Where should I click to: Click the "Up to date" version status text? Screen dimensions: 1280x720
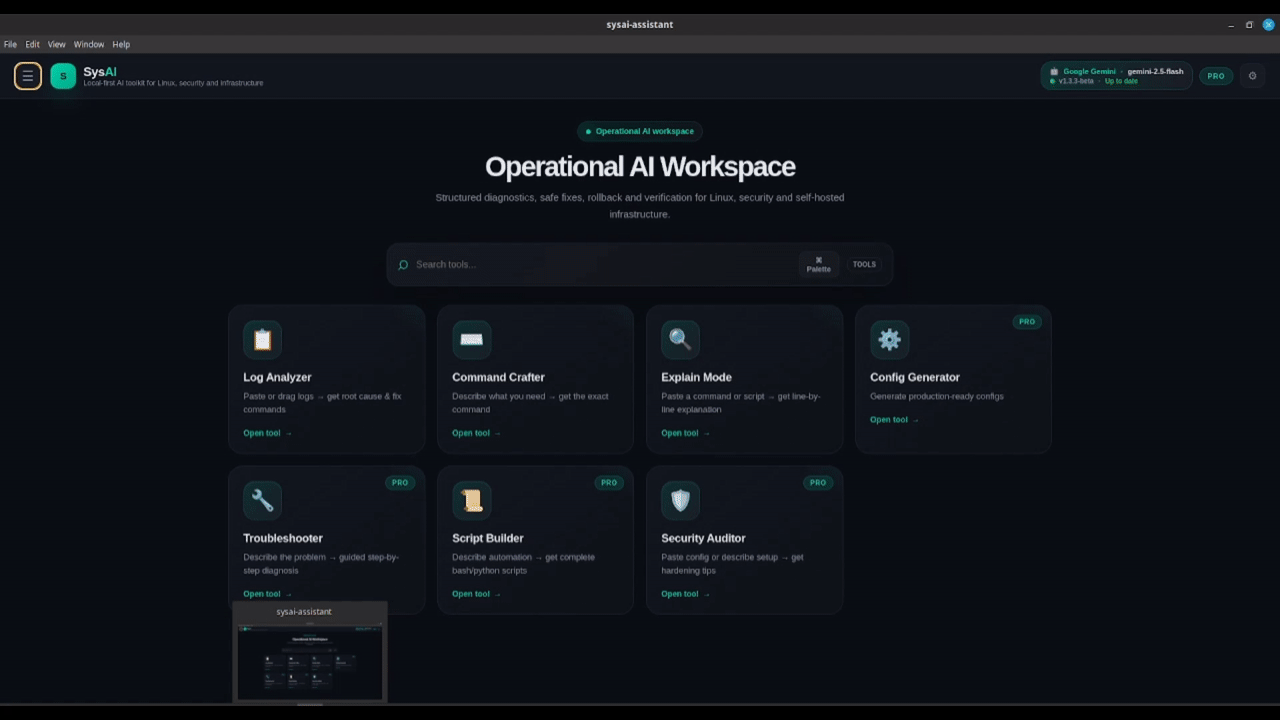point(1121,81)
